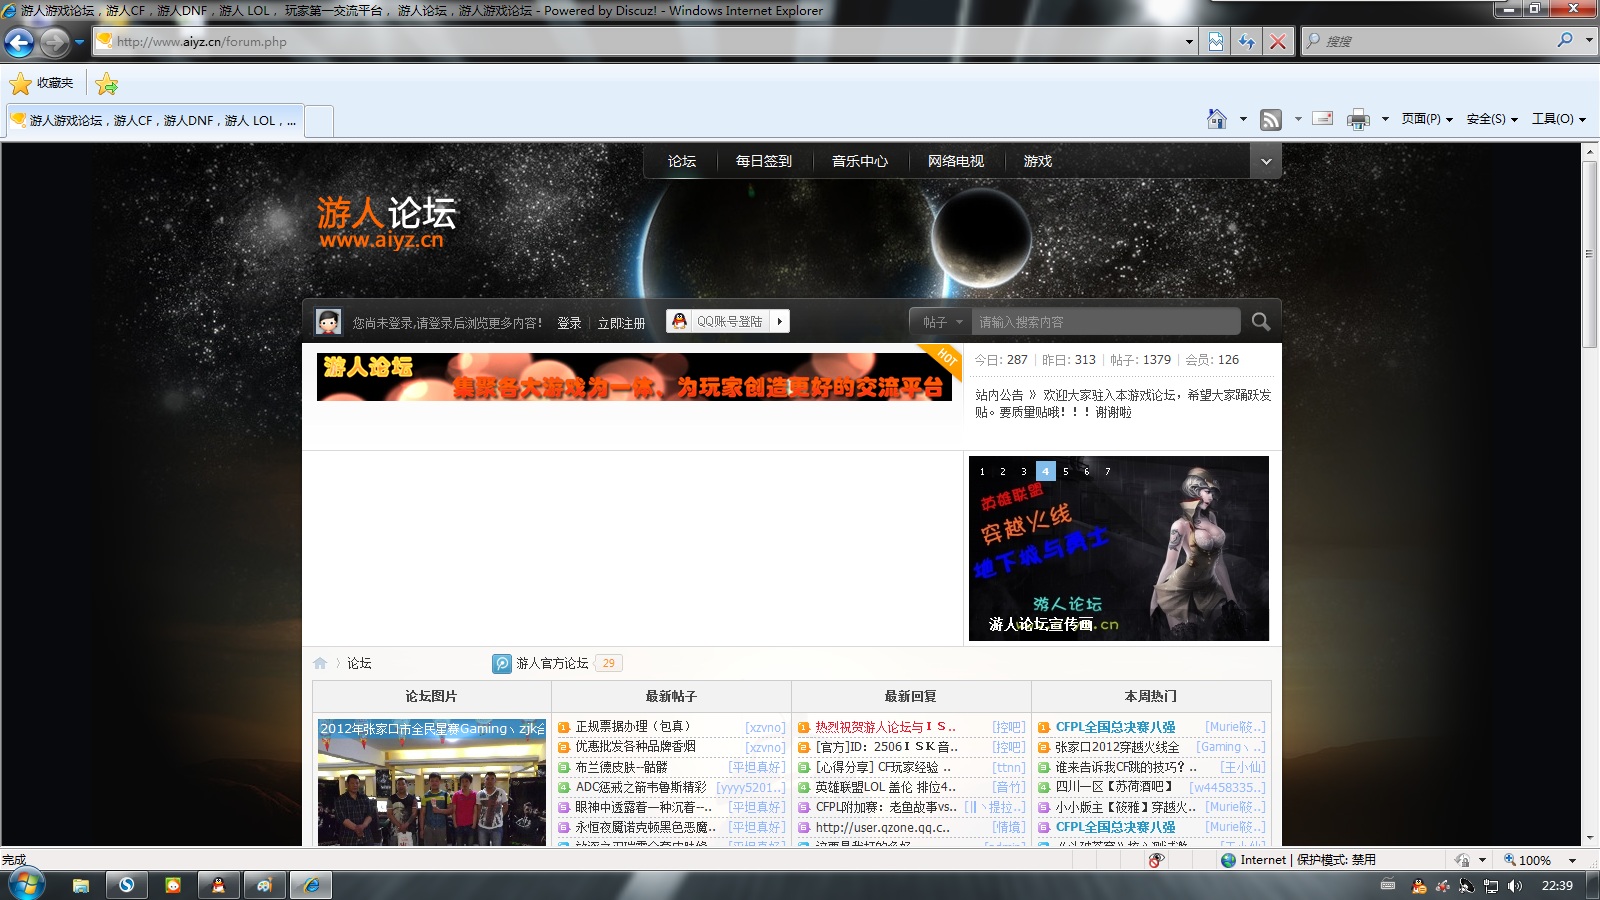Open Favorites star (收藏夹) button
The height and width of the screenshot is (900, 1600).
[x=42, y=83]
